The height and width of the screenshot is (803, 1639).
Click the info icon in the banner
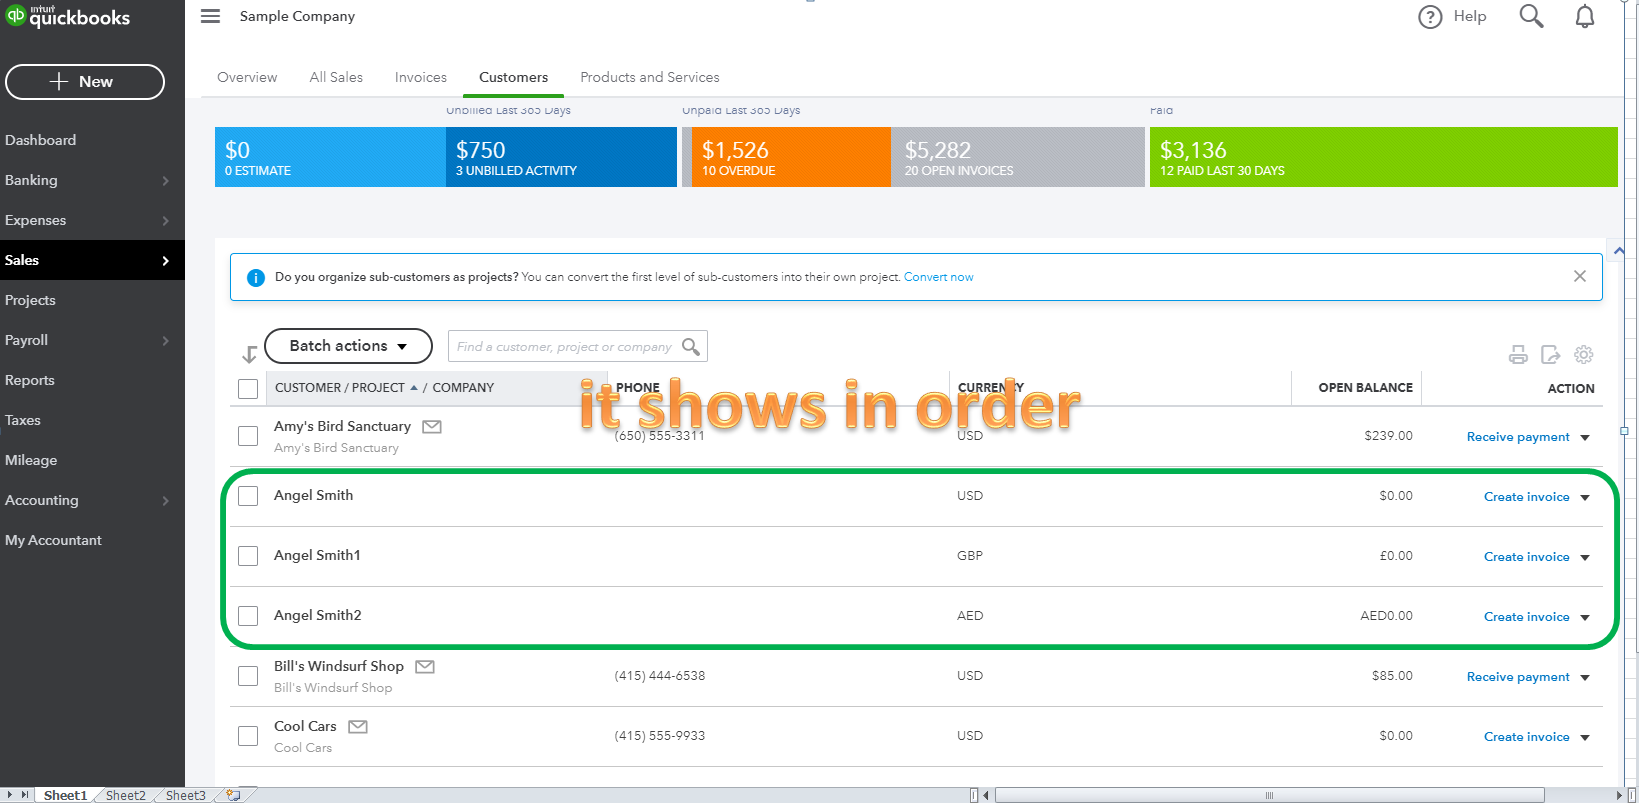click(255, 278)
